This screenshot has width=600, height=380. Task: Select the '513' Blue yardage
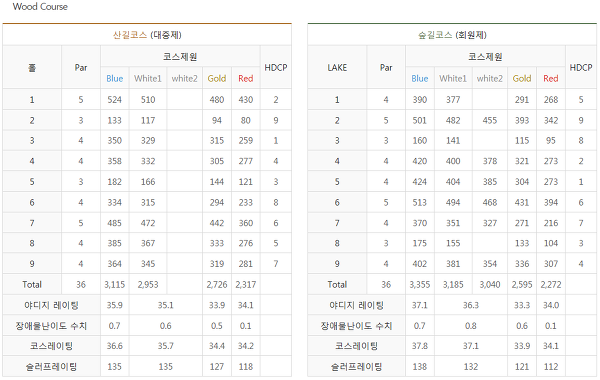419,202
